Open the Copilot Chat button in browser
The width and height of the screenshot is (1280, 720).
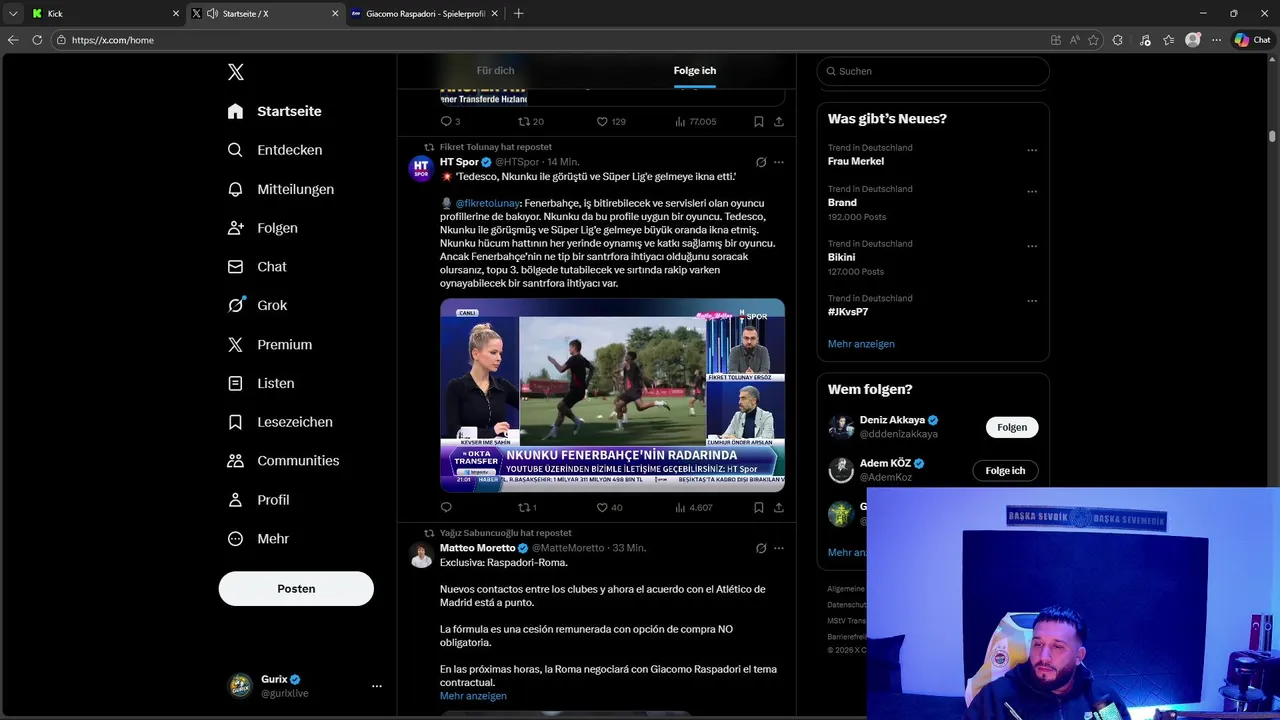(1253, 40)
